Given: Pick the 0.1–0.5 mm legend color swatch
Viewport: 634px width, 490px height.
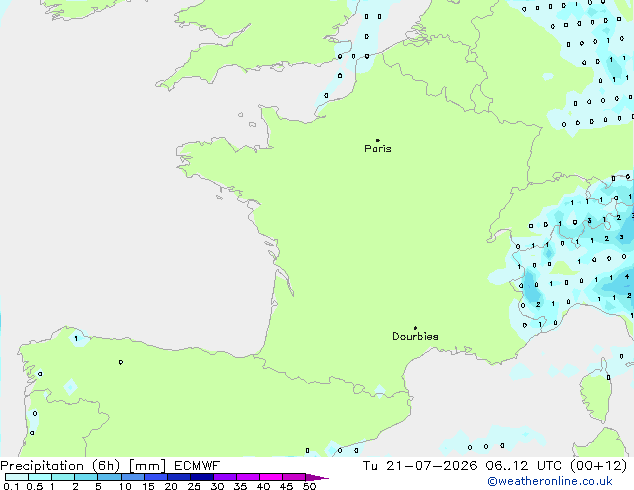Looking at the screenshot, I should coord(17,477).
